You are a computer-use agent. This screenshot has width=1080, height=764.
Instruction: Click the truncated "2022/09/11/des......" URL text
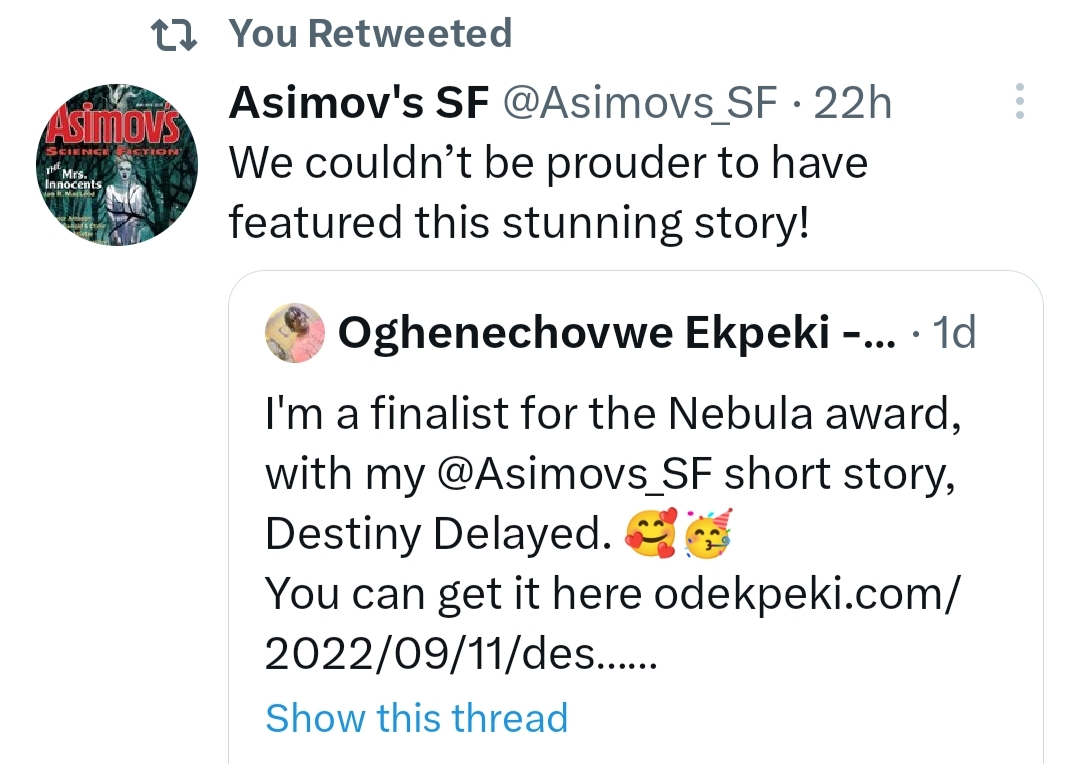(x=460, y=656)
